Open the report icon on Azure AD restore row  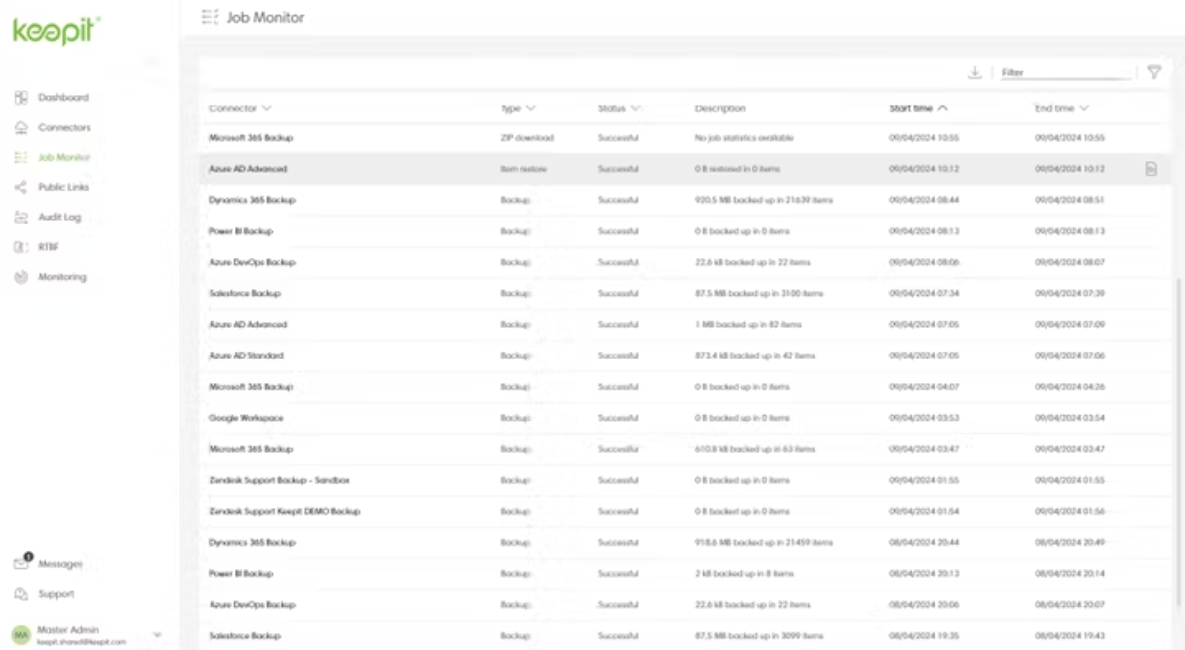[x=1151, y=169]
